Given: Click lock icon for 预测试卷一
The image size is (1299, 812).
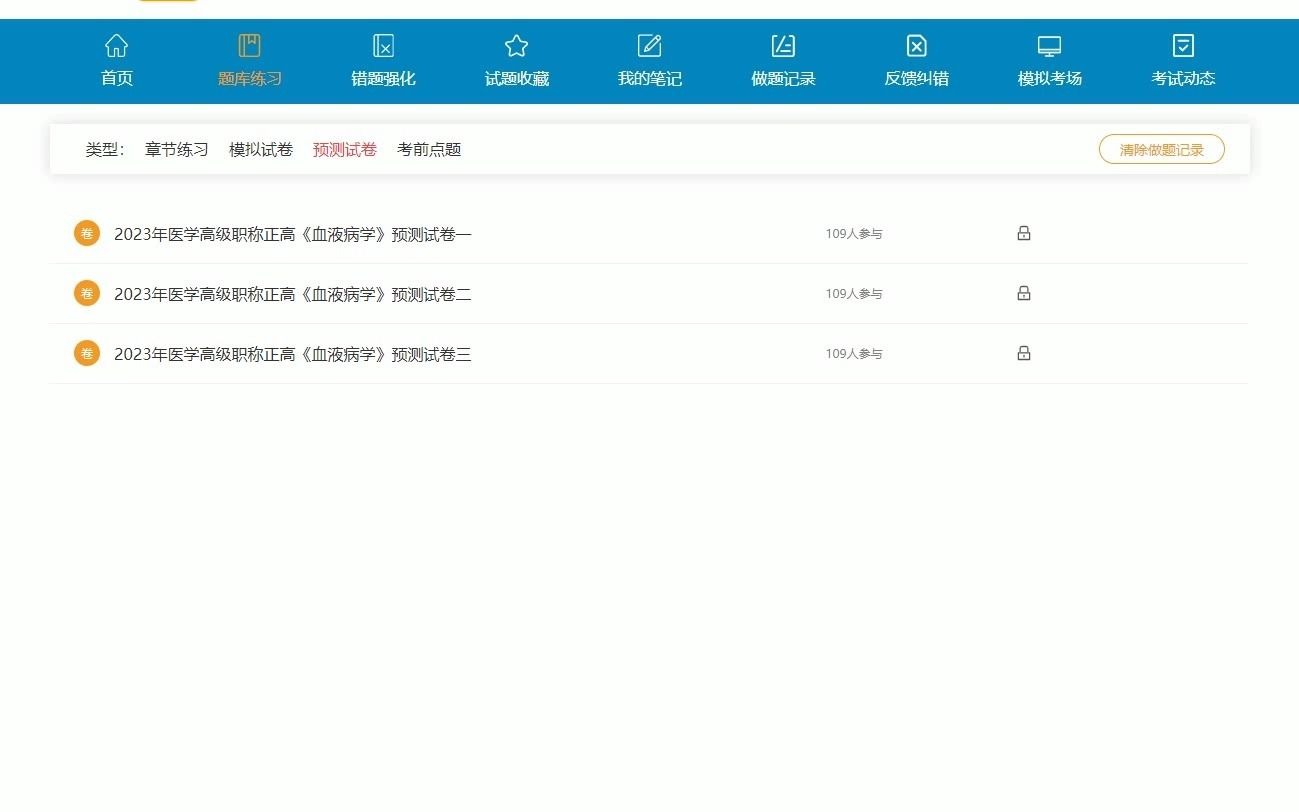Looking at the screenshot, I should [1024, 233].
